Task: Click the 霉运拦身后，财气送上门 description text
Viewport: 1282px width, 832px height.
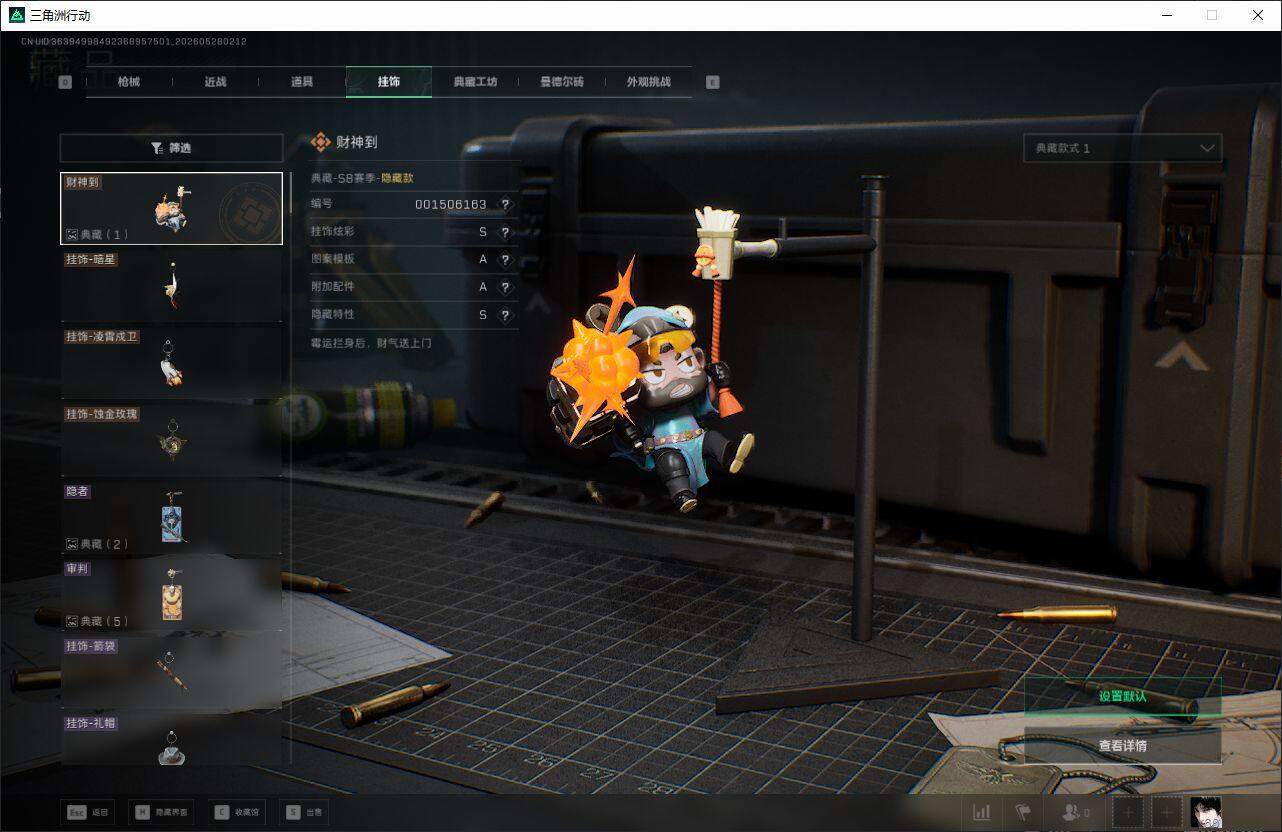Action: pos(371,343)
